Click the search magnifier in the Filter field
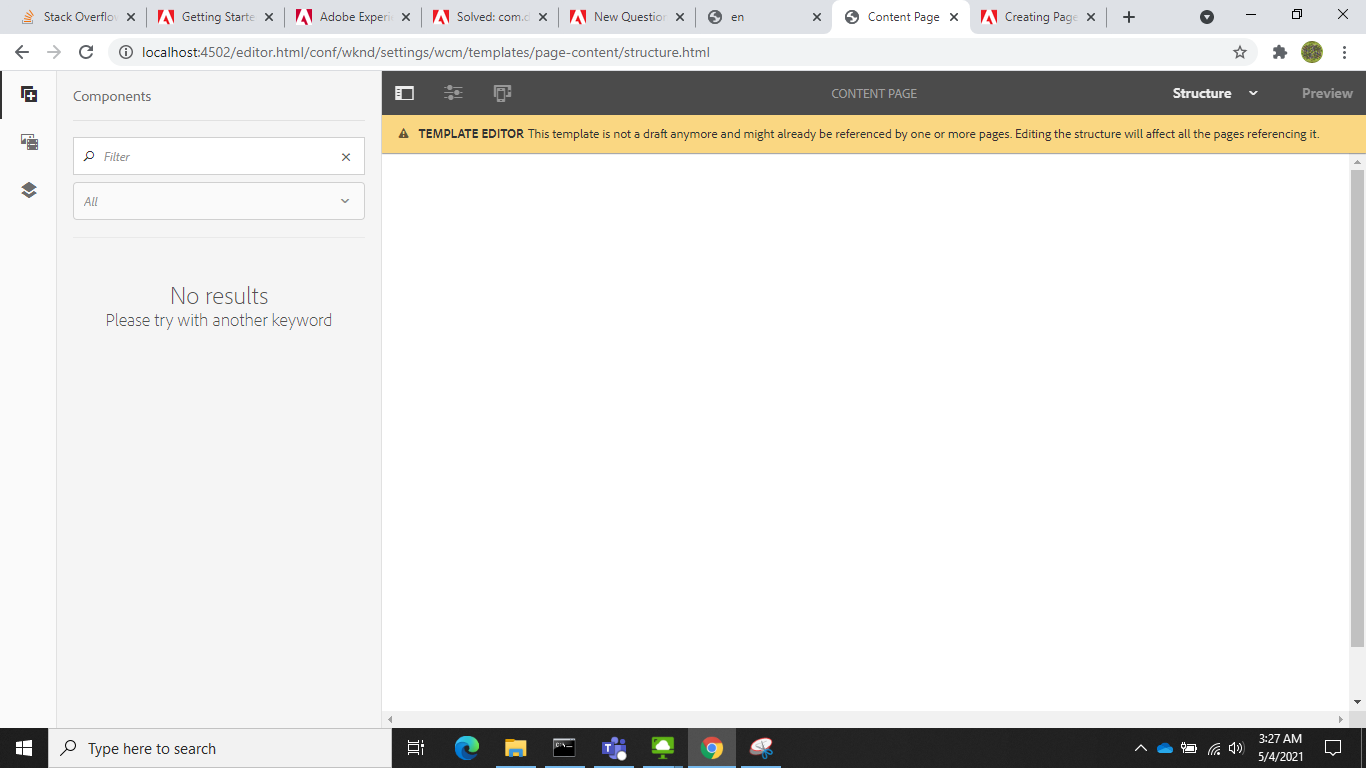Screen dimensions: 1366x768 (x=91, y=156)
